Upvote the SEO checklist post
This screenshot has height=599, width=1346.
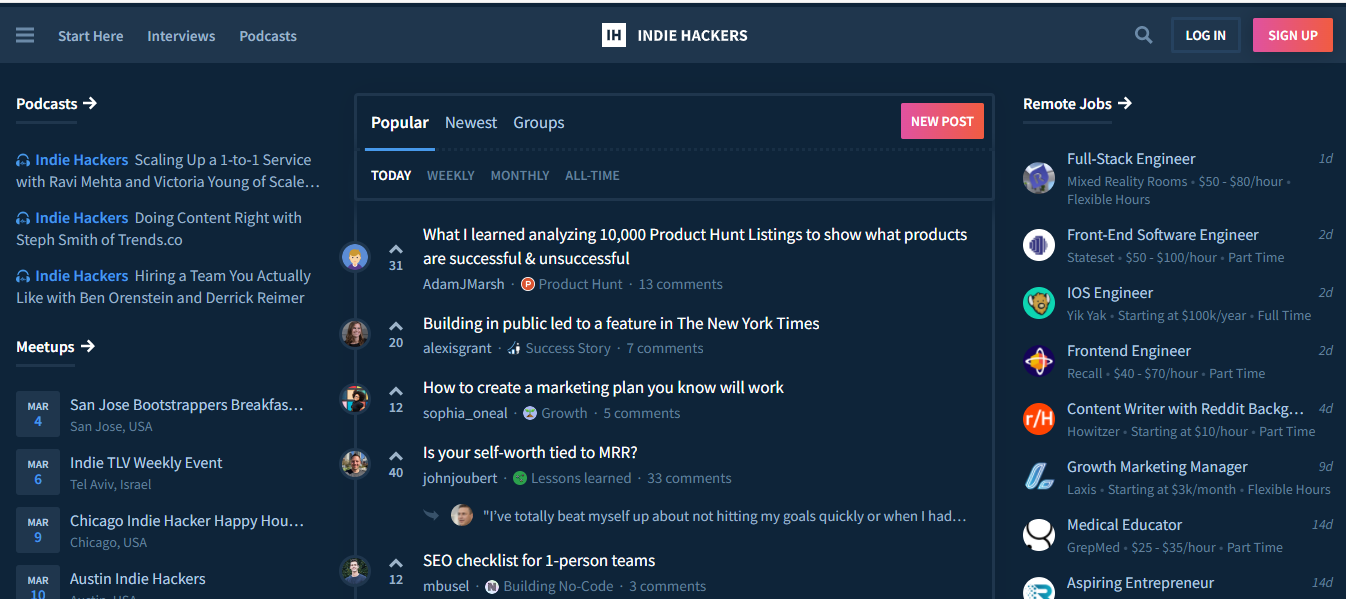pos(396,563)
